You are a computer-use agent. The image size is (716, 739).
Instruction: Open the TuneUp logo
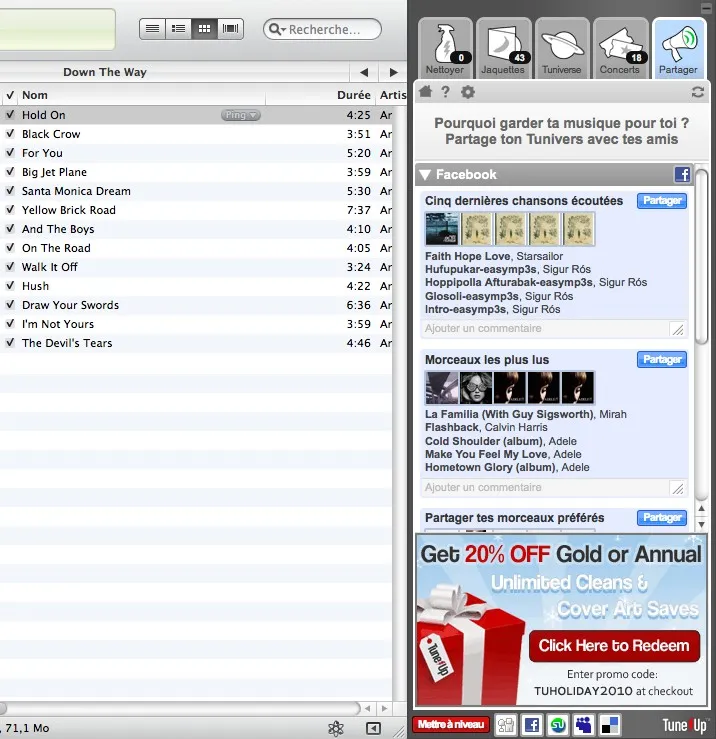pyautogui.click(x=685, y=725)
